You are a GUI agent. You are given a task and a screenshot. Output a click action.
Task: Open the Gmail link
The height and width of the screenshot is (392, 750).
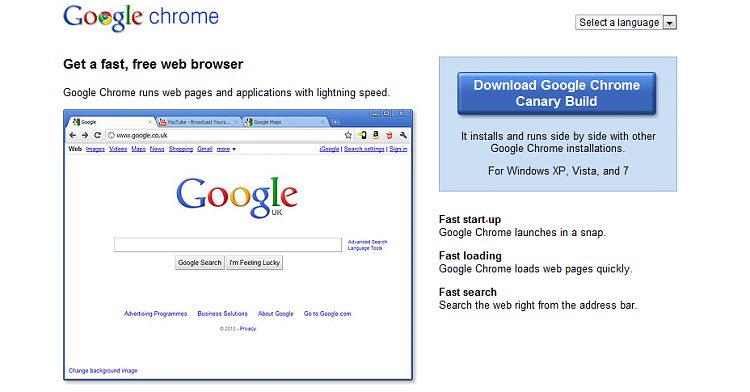click(205, 149)
